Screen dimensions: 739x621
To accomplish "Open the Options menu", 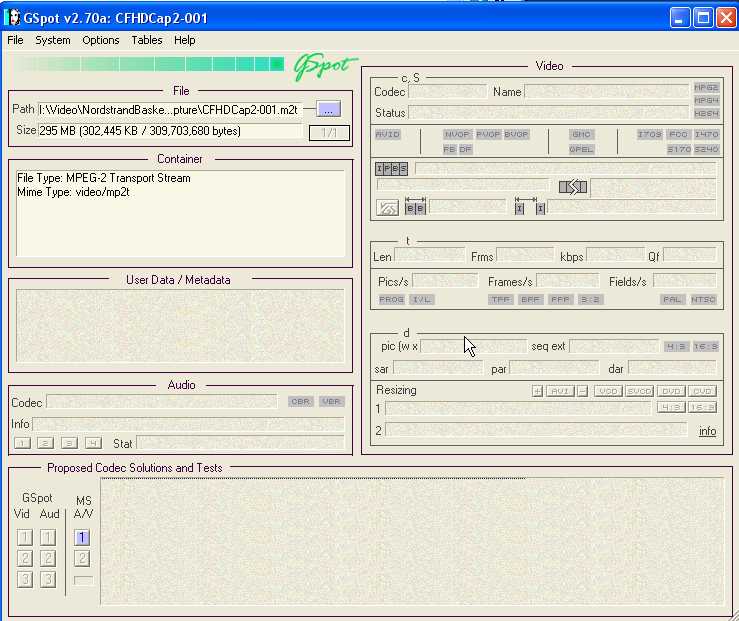I will coord(101,40).
